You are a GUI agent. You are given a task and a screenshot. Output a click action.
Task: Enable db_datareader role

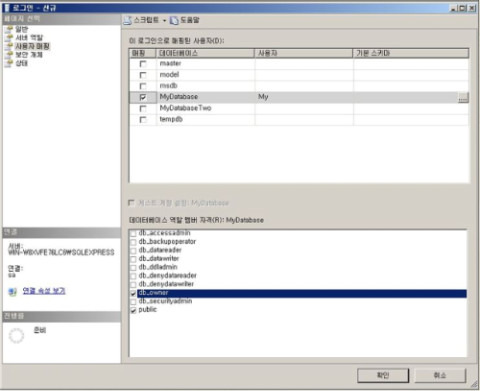pyautogui.click(x=133, y=250)
